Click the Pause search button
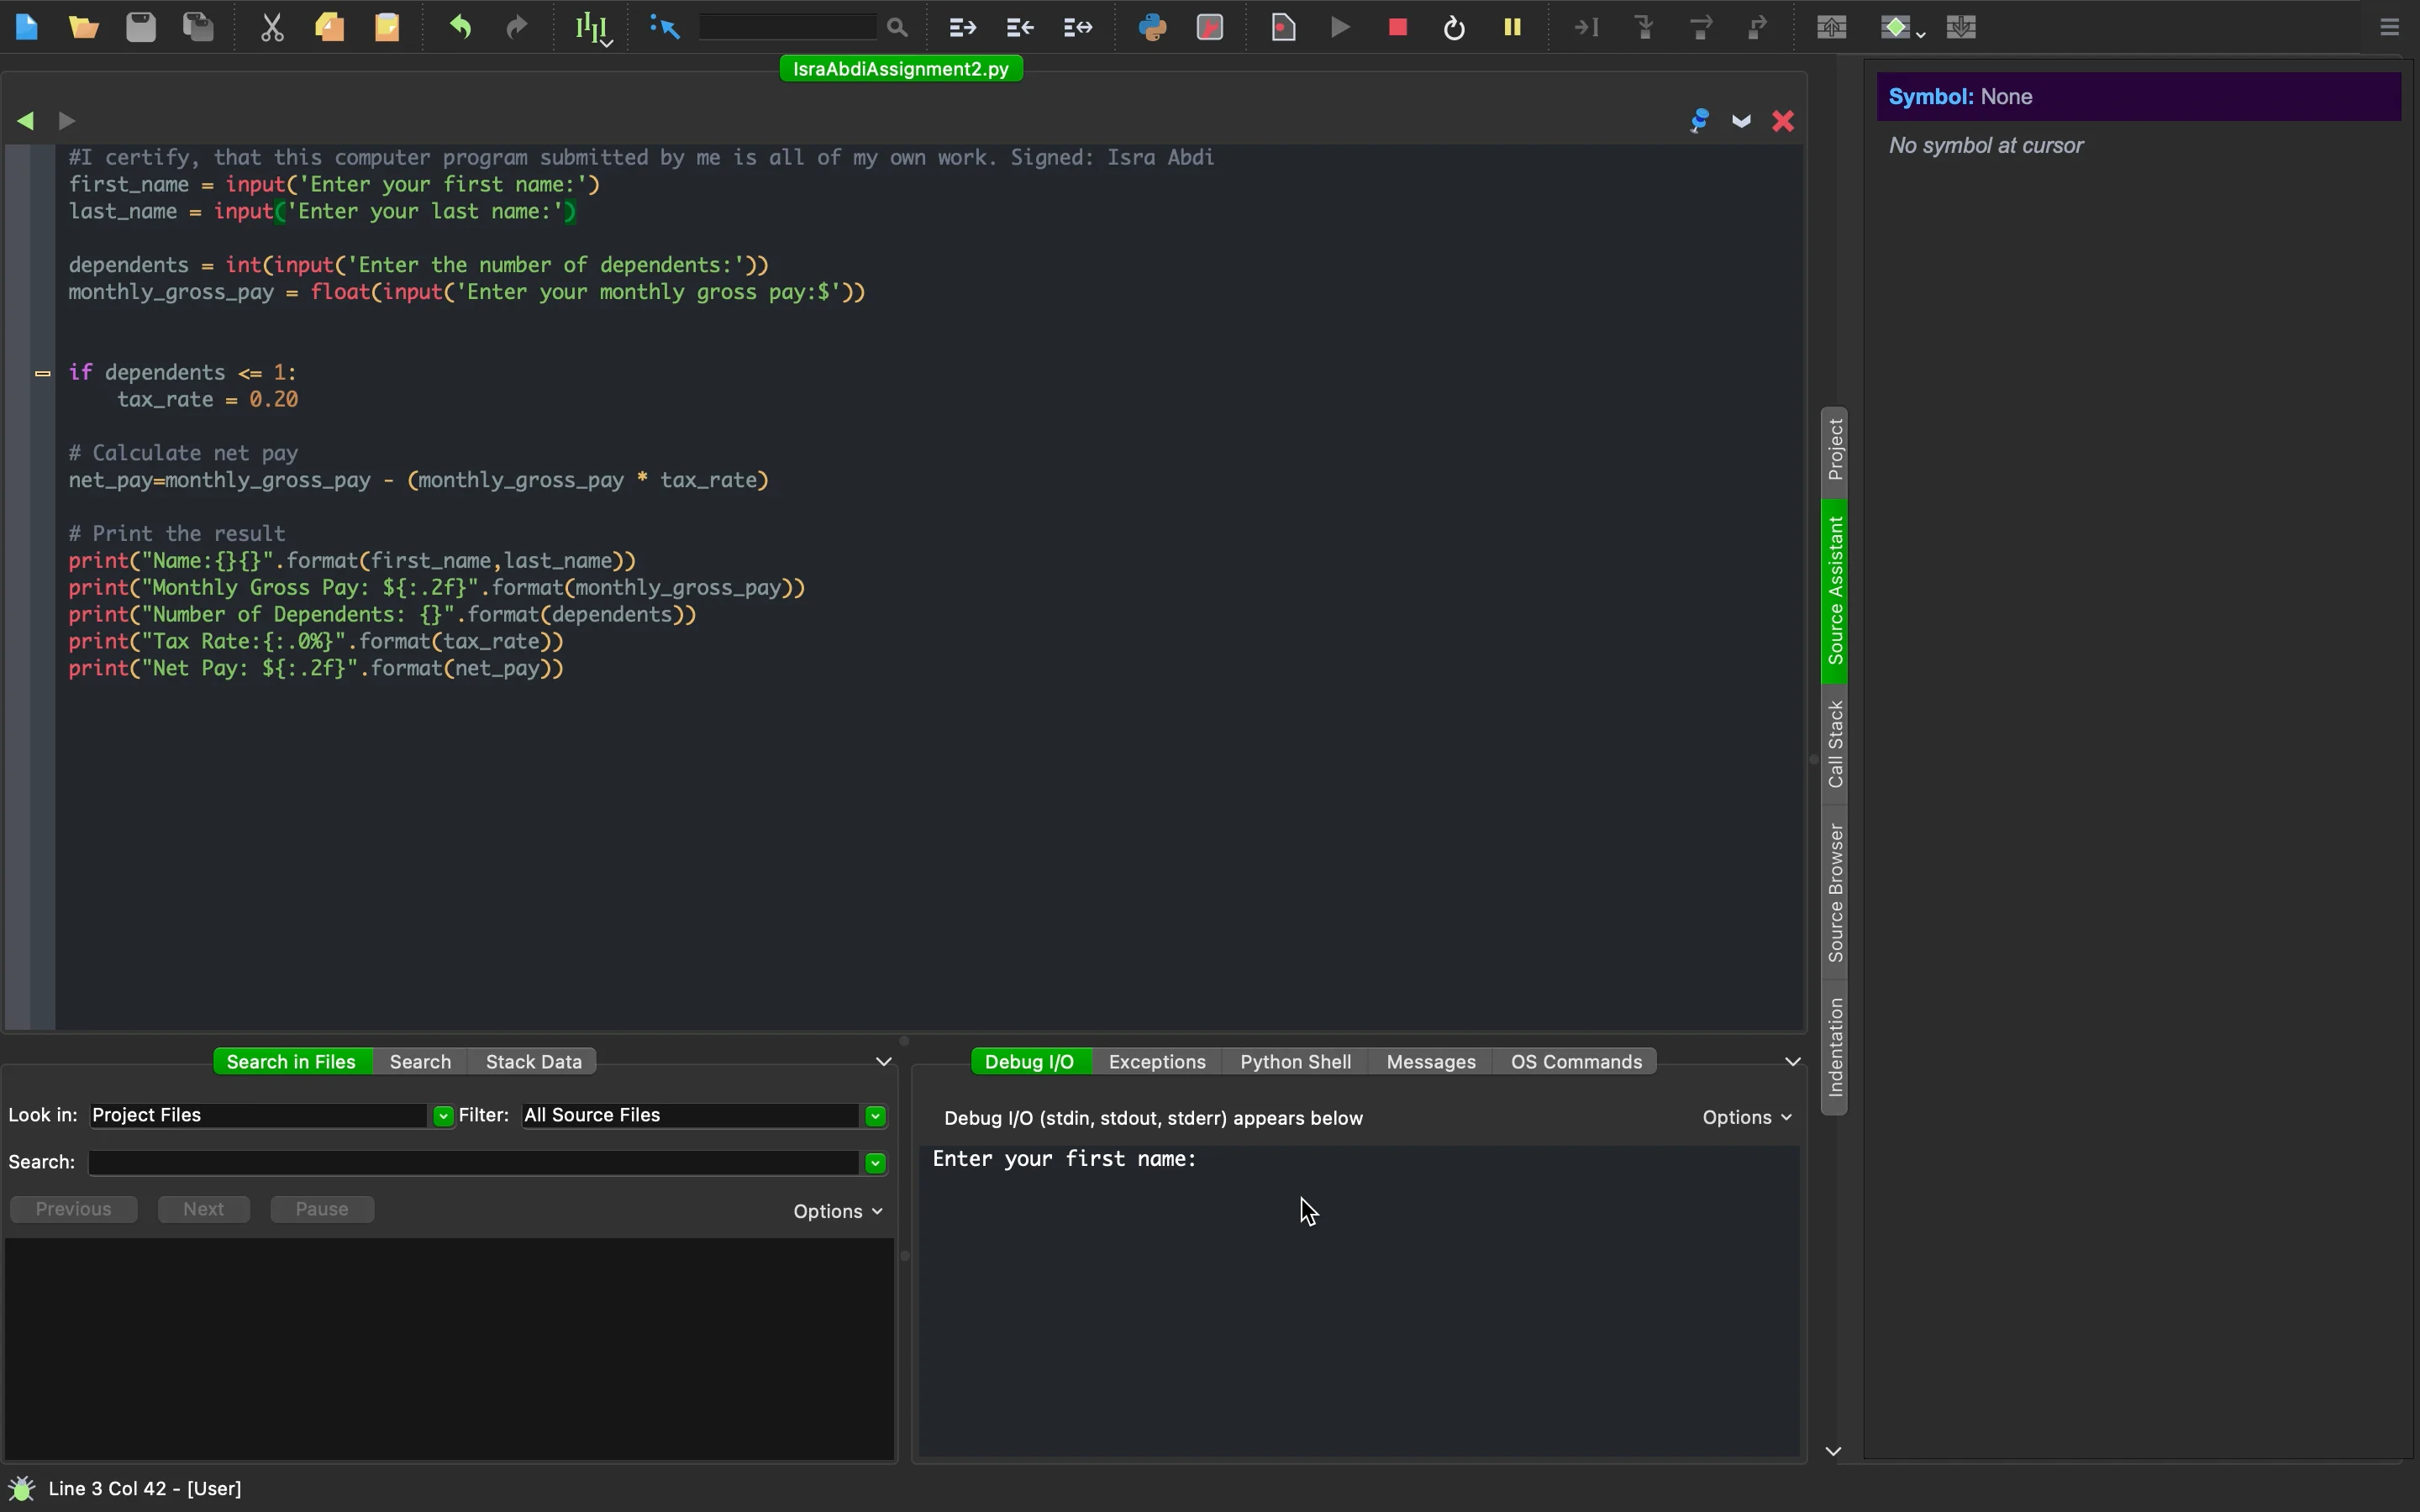2420x1512 pixels. [322, 1210]
